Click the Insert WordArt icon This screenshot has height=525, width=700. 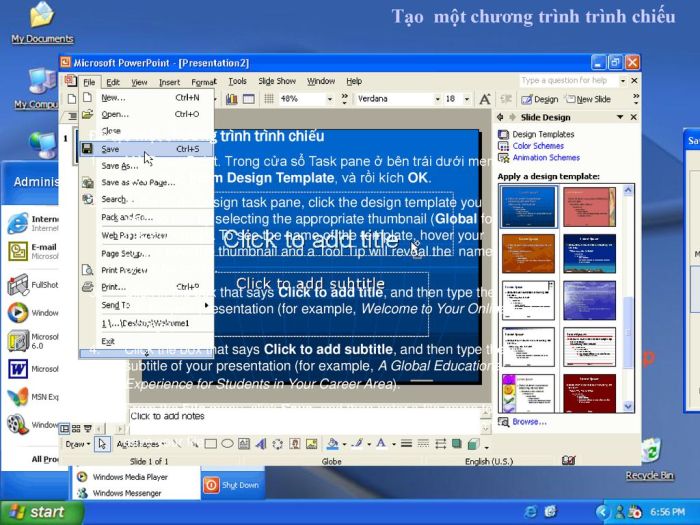[x=262, y=444]
